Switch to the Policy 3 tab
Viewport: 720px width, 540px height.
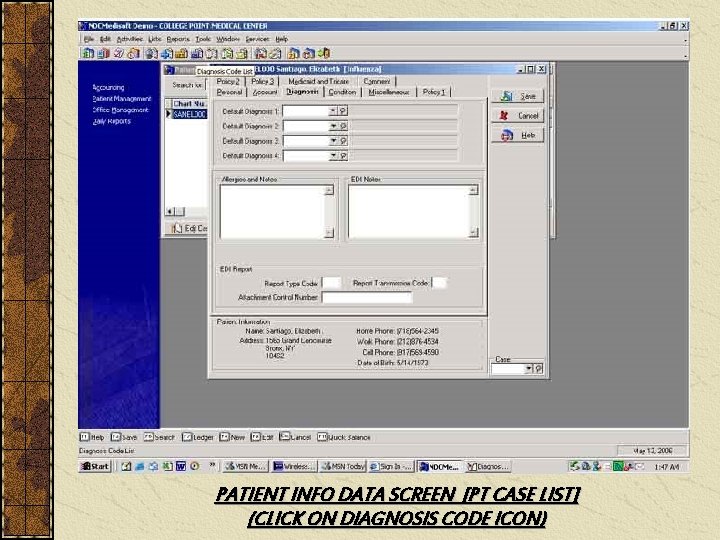click(262, 81)
